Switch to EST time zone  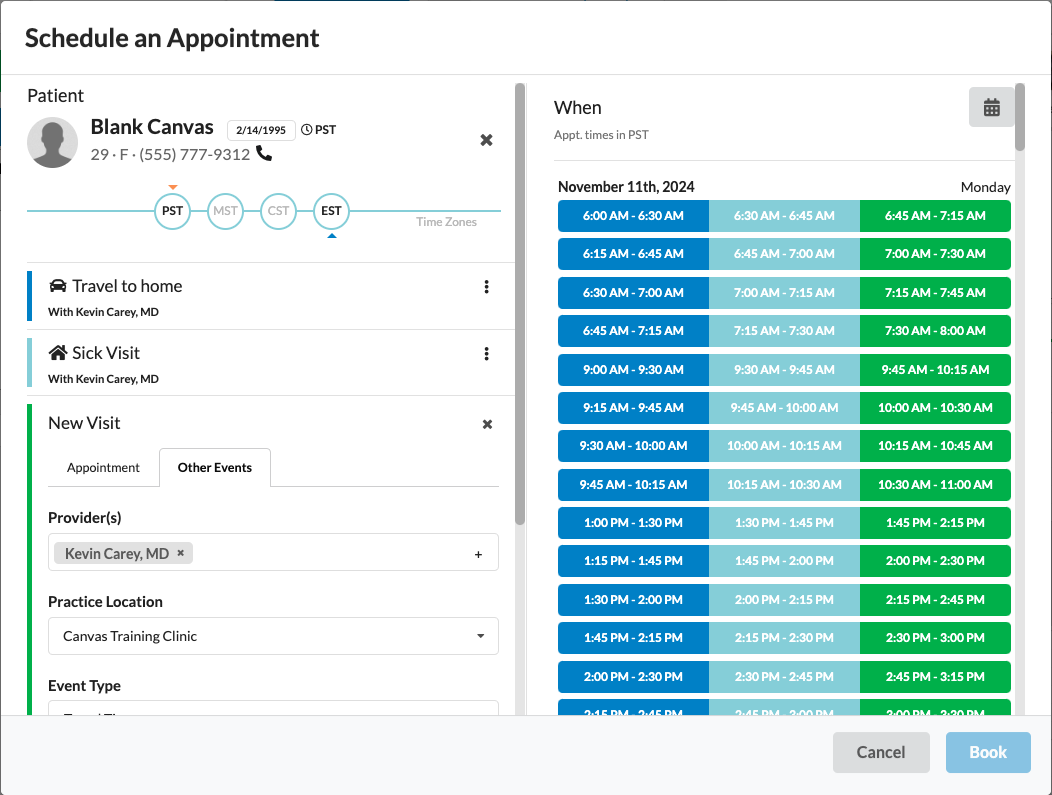(331, 211)
